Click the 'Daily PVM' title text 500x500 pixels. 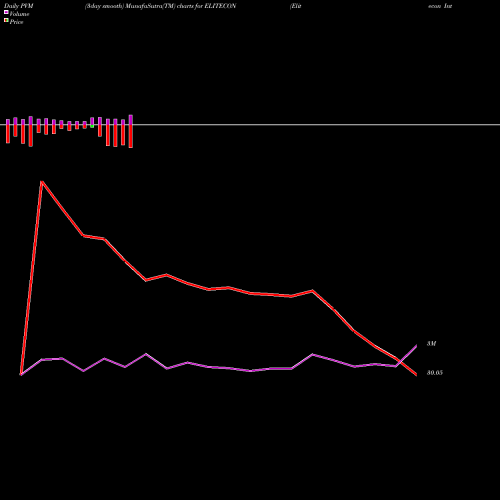point(19,6)
